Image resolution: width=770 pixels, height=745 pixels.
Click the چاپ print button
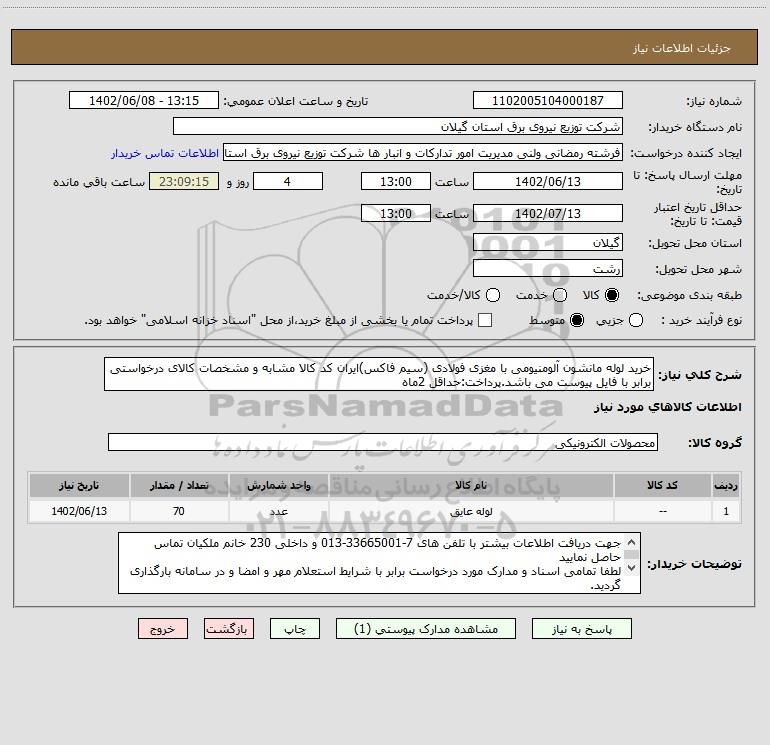(295, 629)
